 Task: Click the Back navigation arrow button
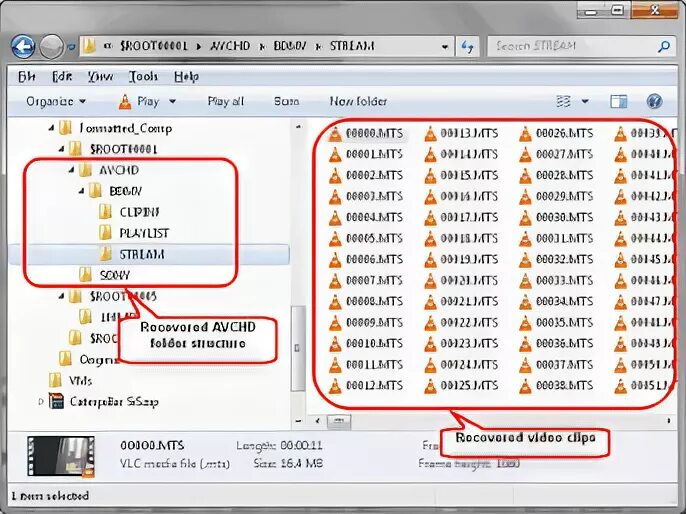(x=22, y=46)
